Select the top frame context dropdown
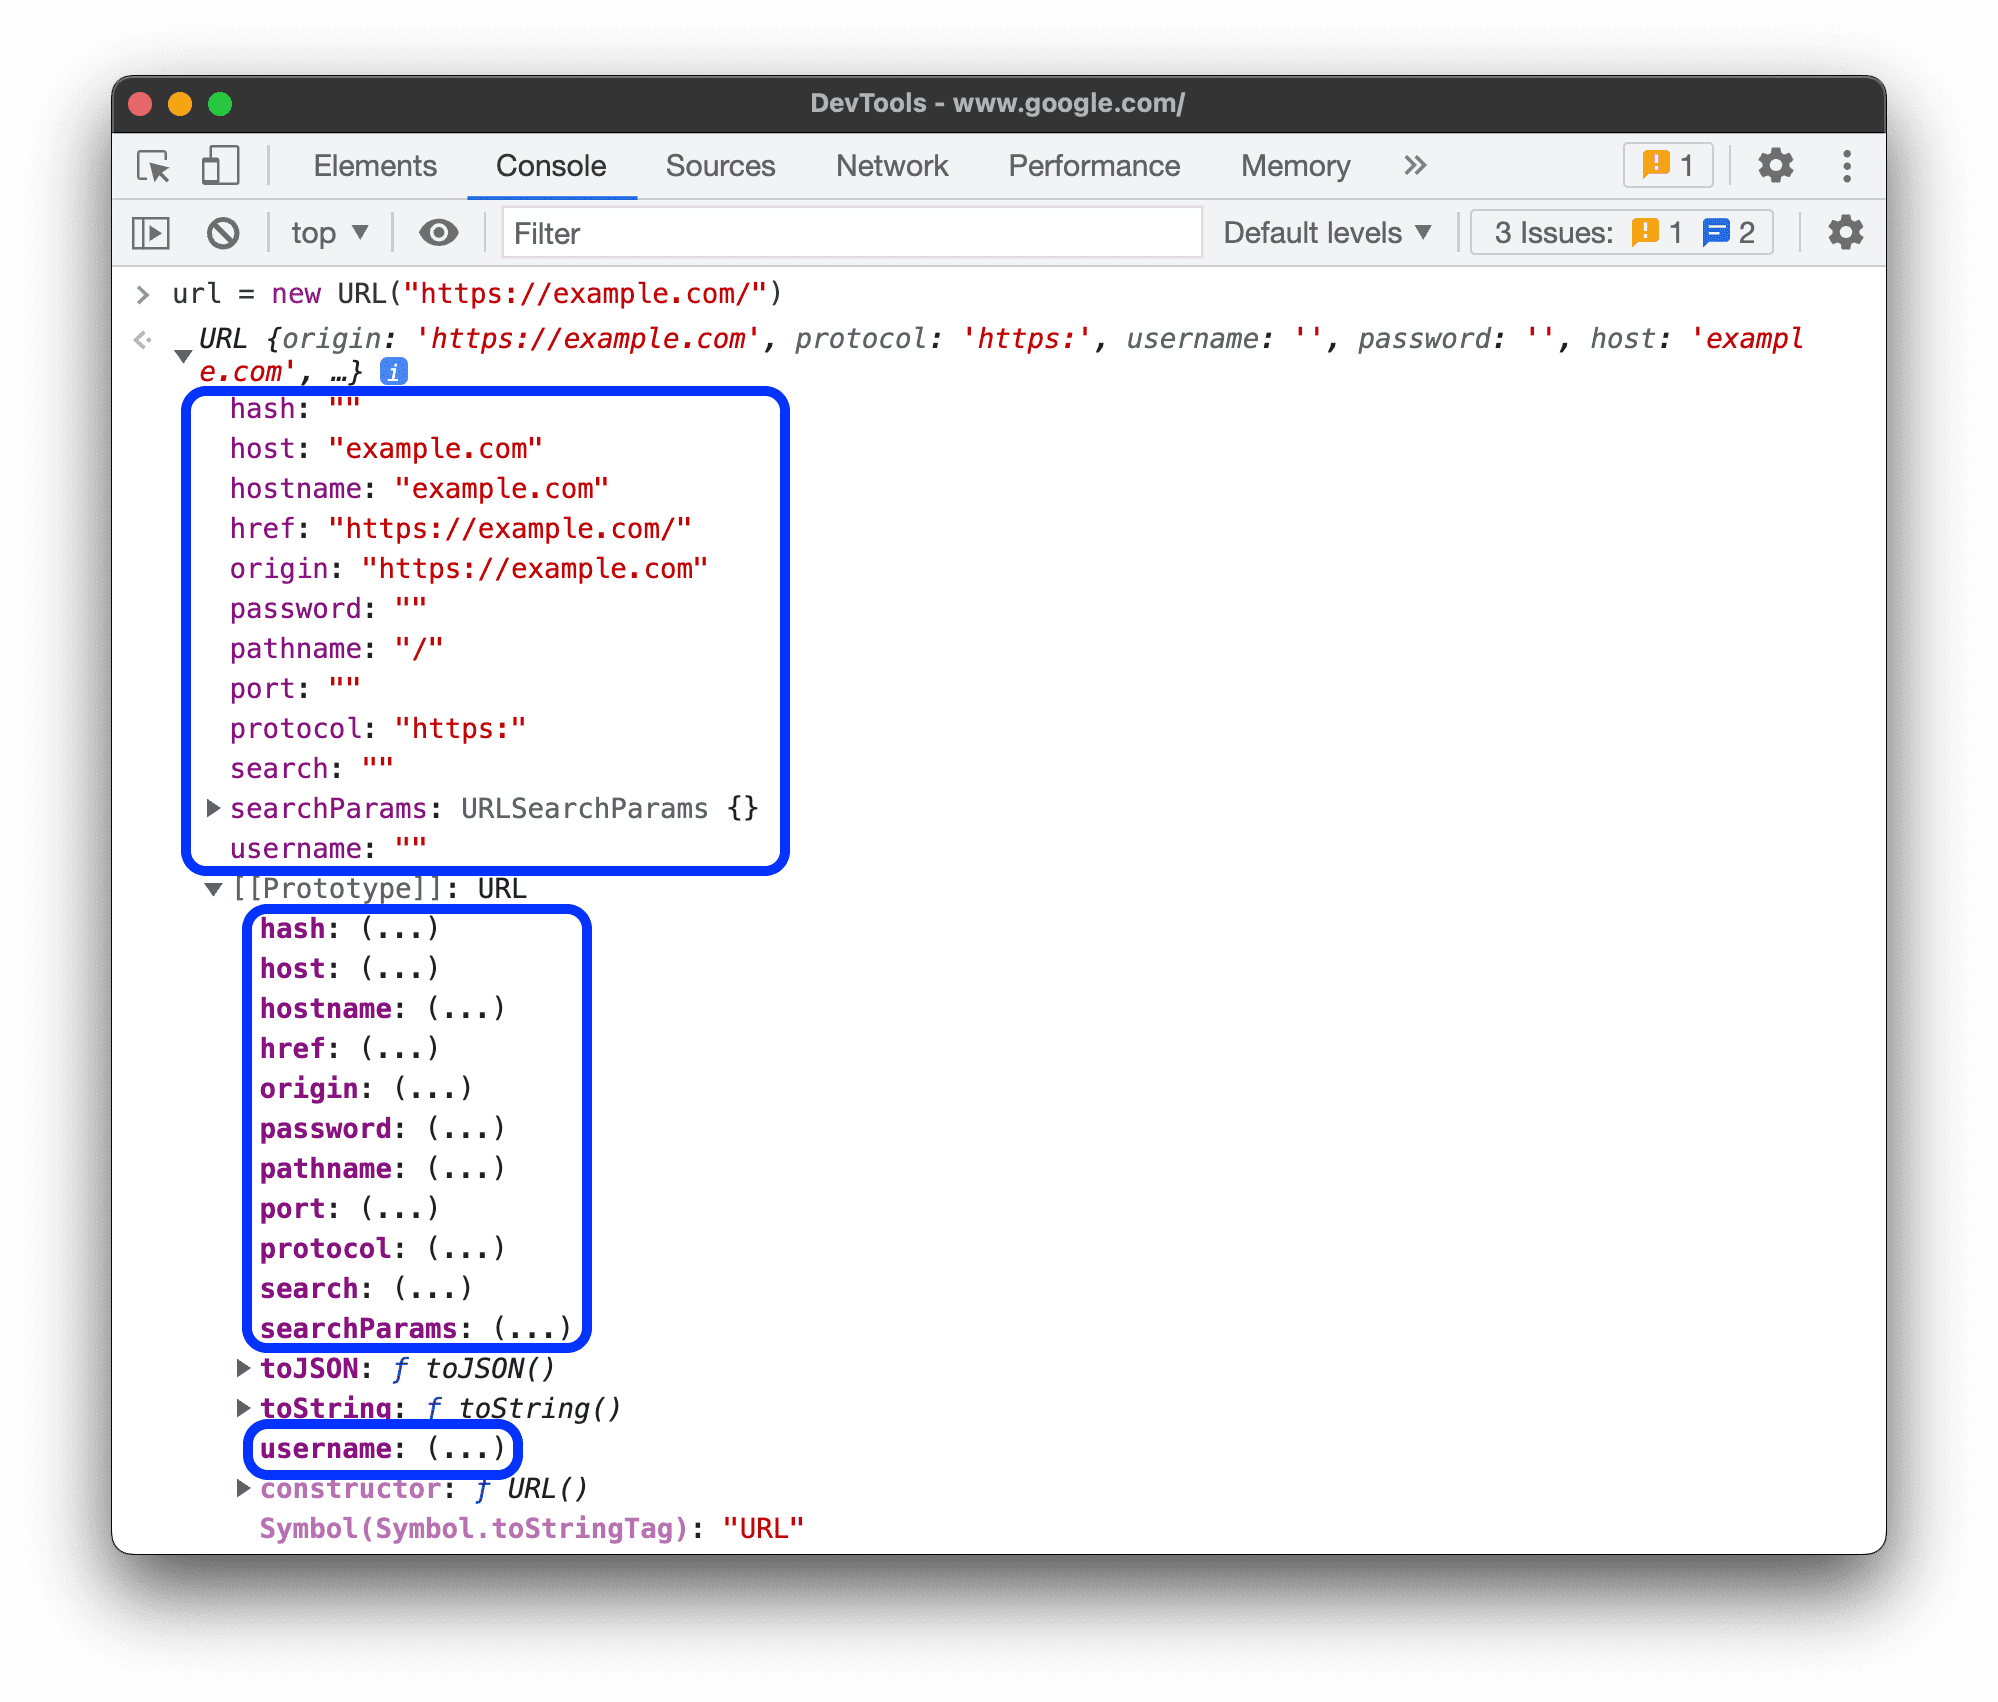Viewport: 1998px width, 1702px height. click(x=326, y=233)
